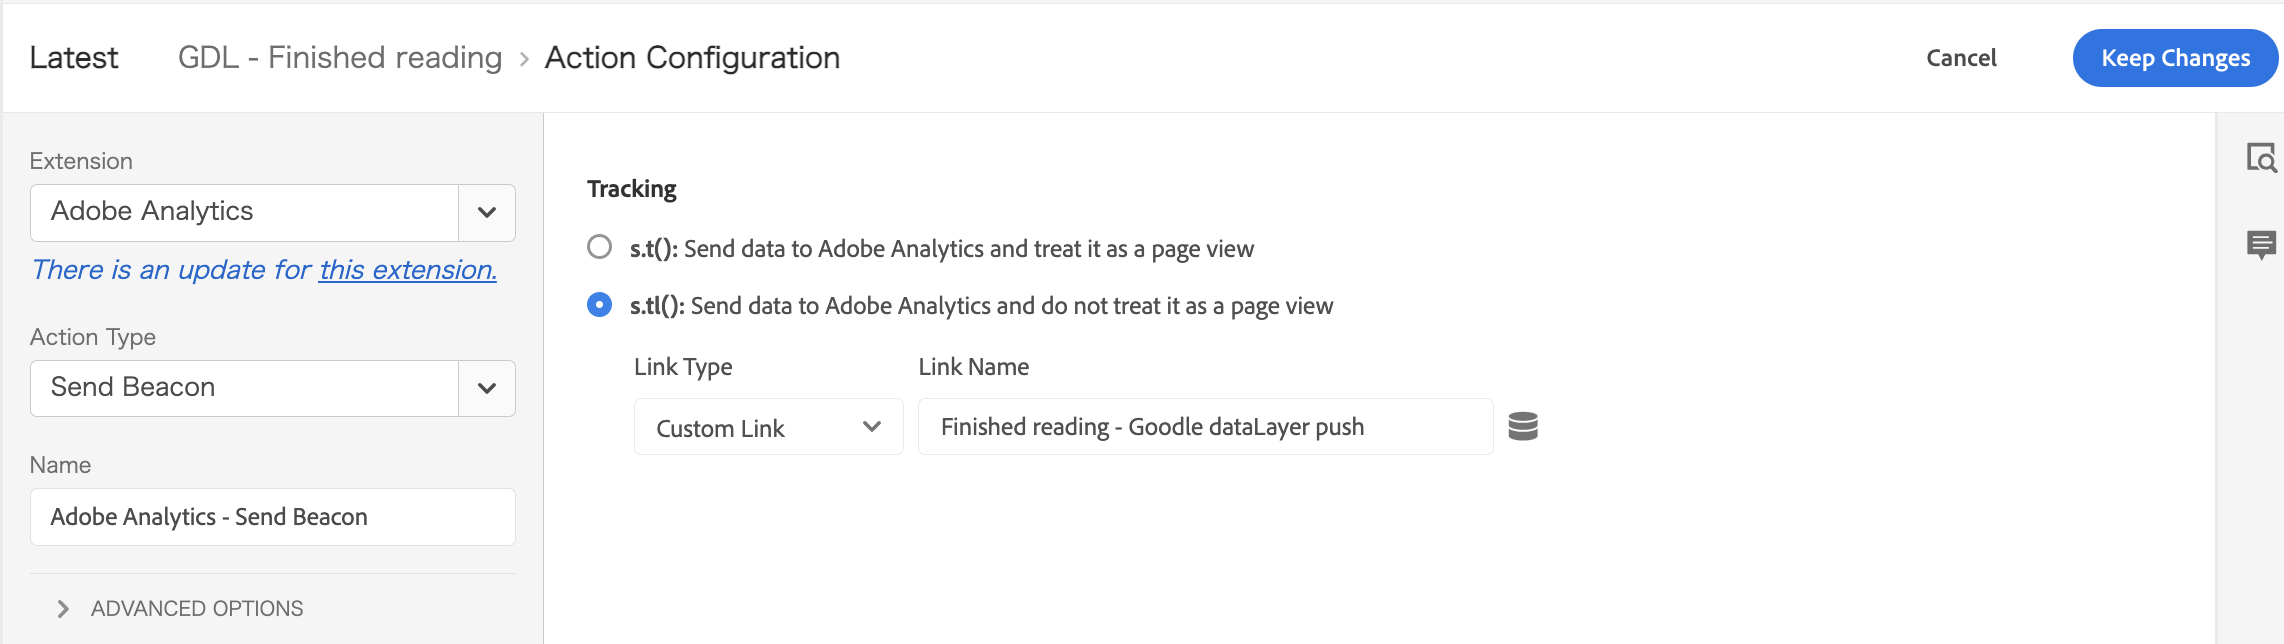This screenshot has width=2284, height=644.
Task: Open the data element selector icon
Action: pyautogui.click(x=1522, y=426)
